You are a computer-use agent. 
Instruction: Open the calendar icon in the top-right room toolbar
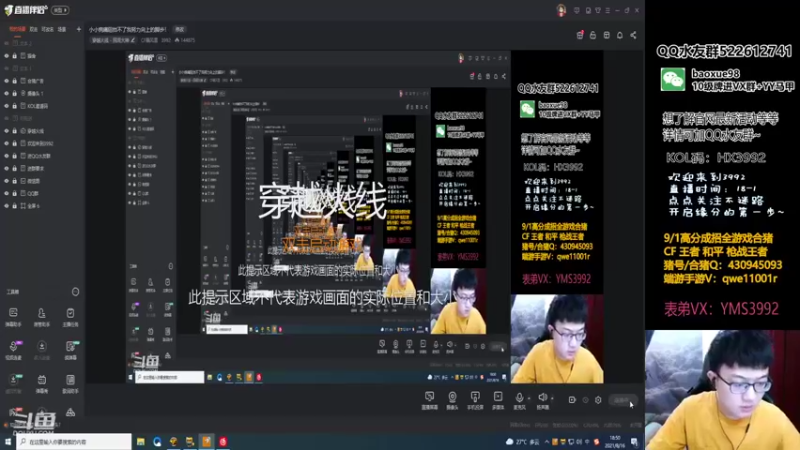(607, 35)
